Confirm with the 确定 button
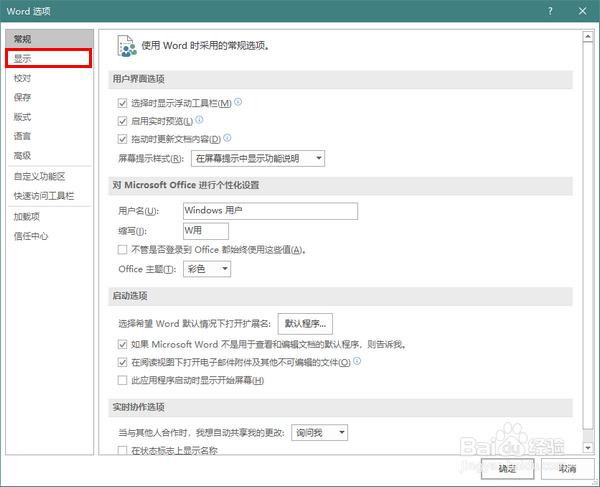 tap(507, 468)
